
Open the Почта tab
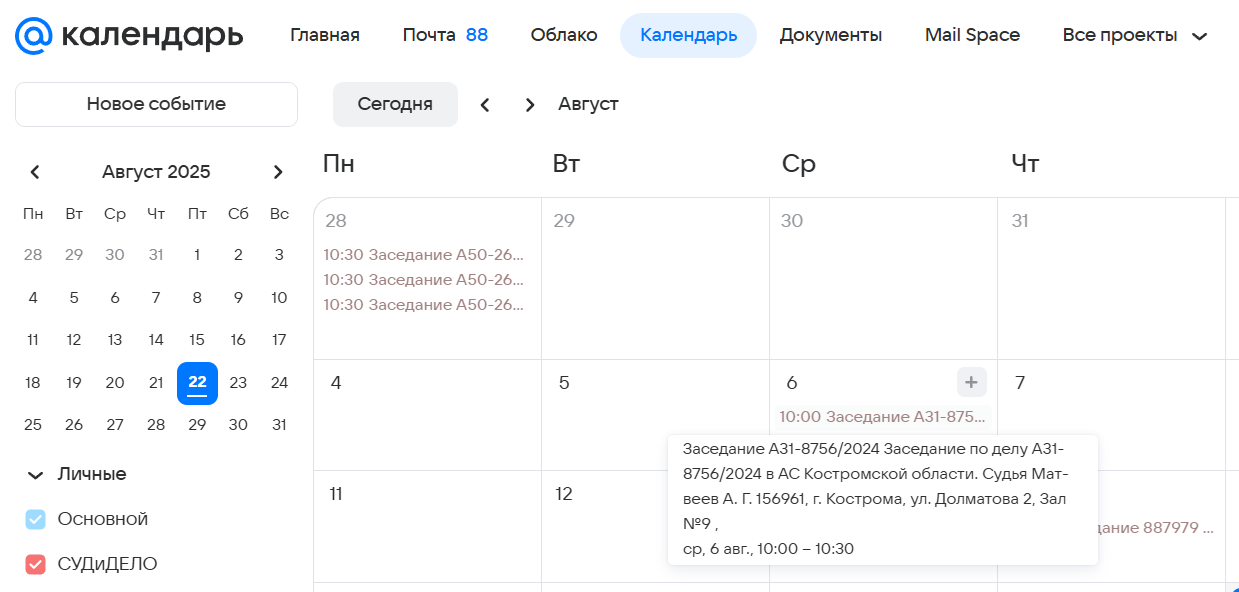coord(444,36)
